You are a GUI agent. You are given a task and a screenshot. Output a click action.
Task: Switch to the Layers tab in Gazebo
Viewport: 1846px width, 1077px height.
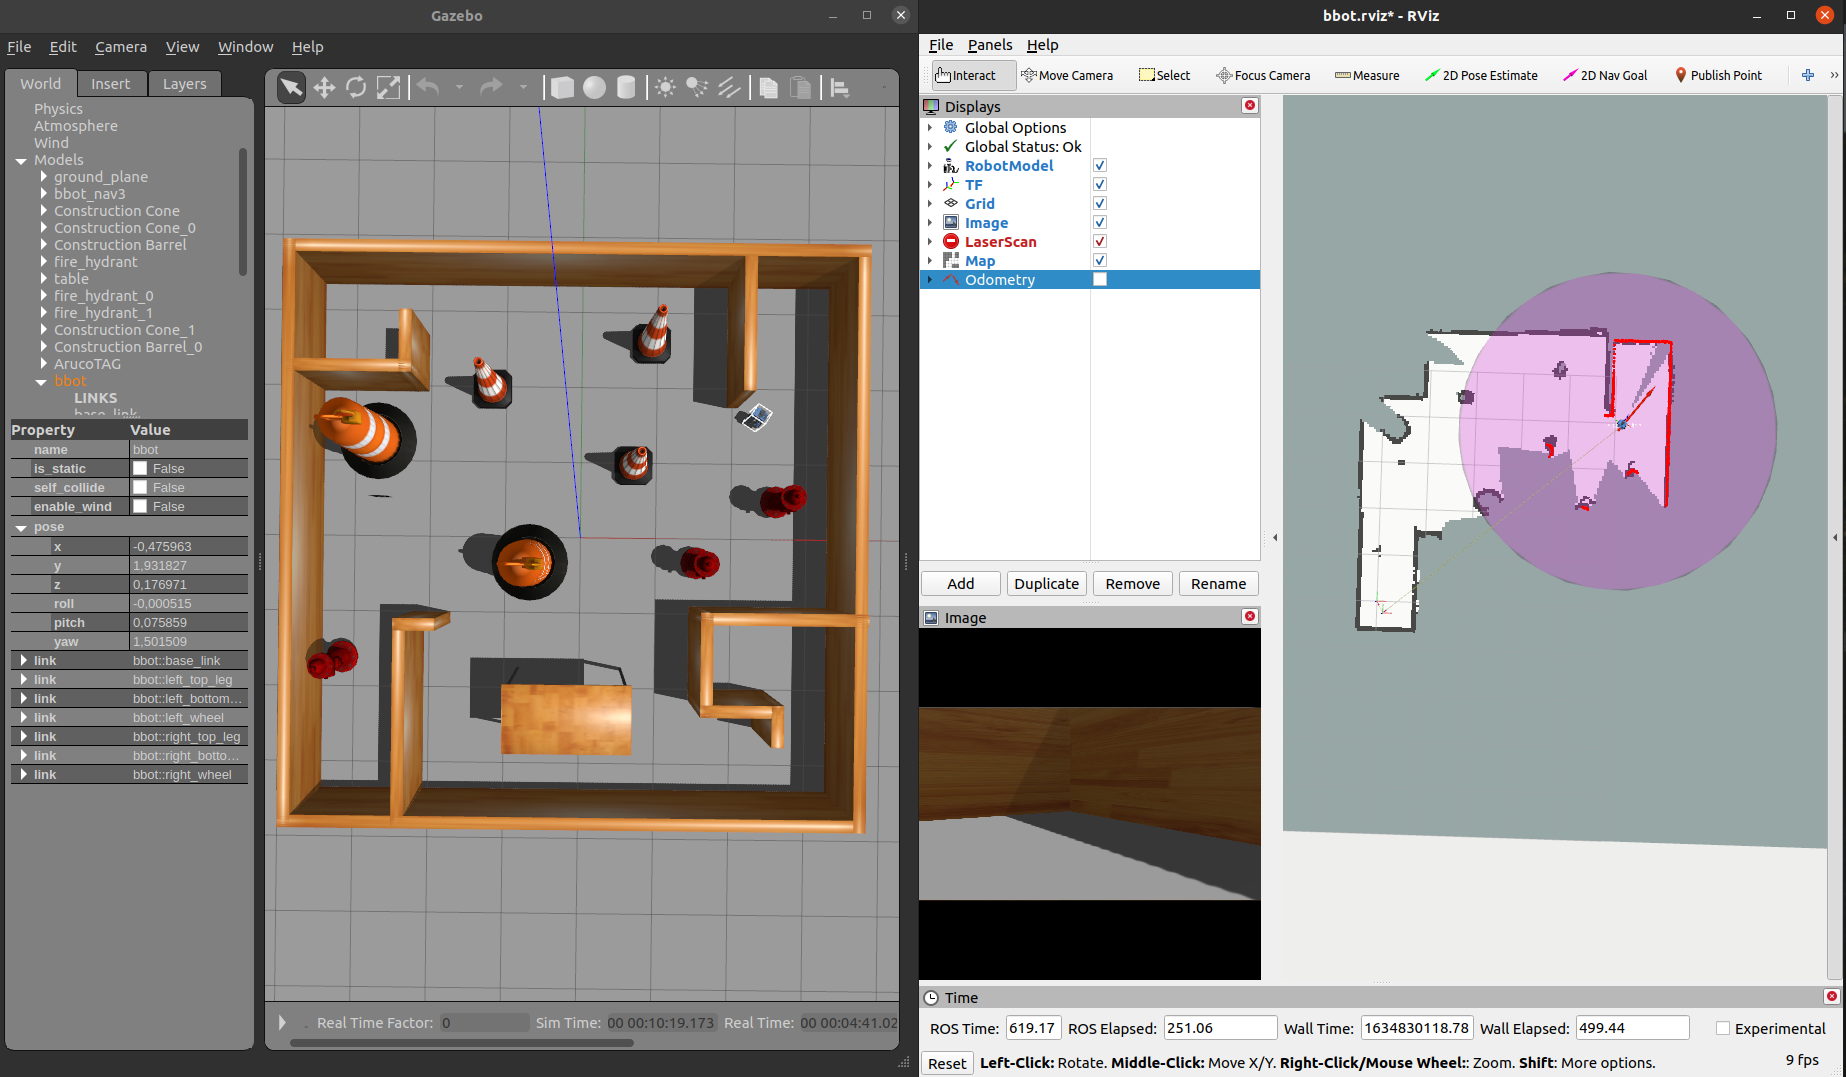pyautogui.click(x=184, y=84)
